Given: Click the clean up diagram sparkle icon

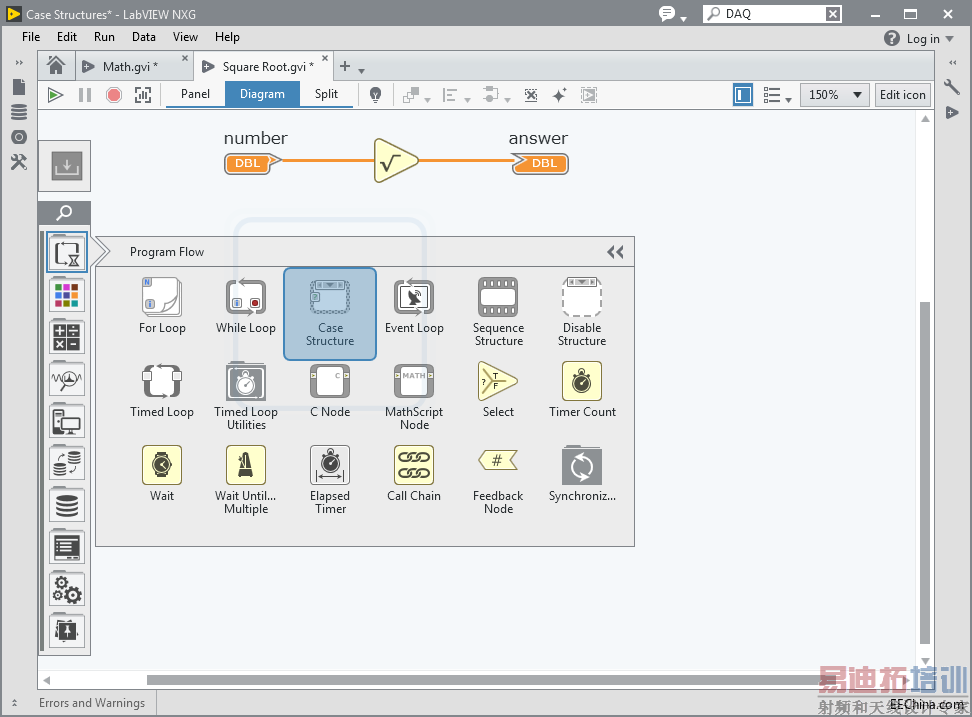Looking at the screenshot, I should [x=559, y=95].
